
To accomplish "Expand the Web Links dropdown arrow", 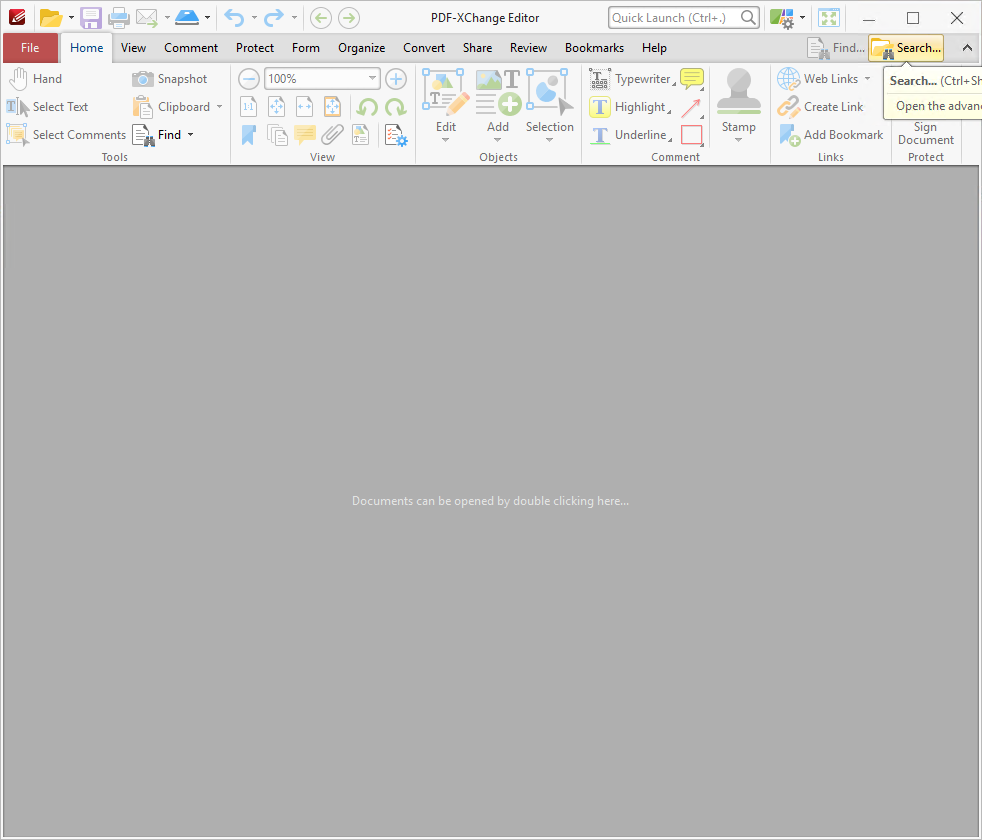I will click(867, 79).
